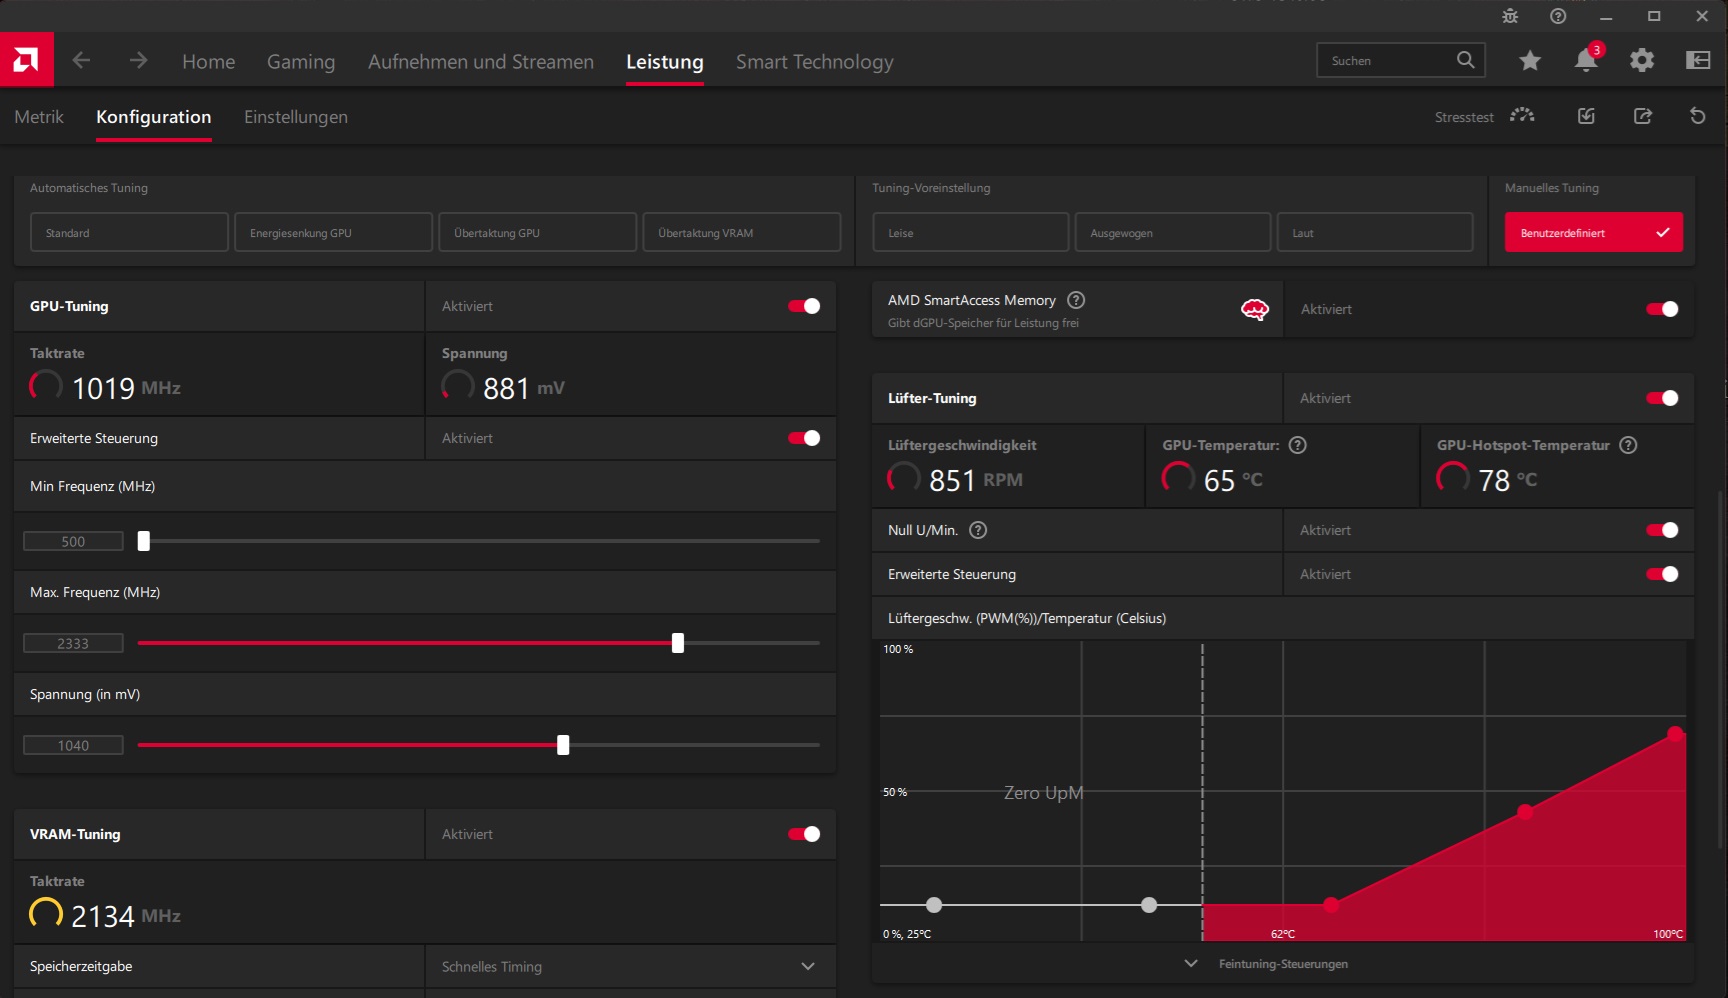This screenshot has width=1728, height=998.
Task: Click the search magnifier icon
Action: tap(1465, 60)
